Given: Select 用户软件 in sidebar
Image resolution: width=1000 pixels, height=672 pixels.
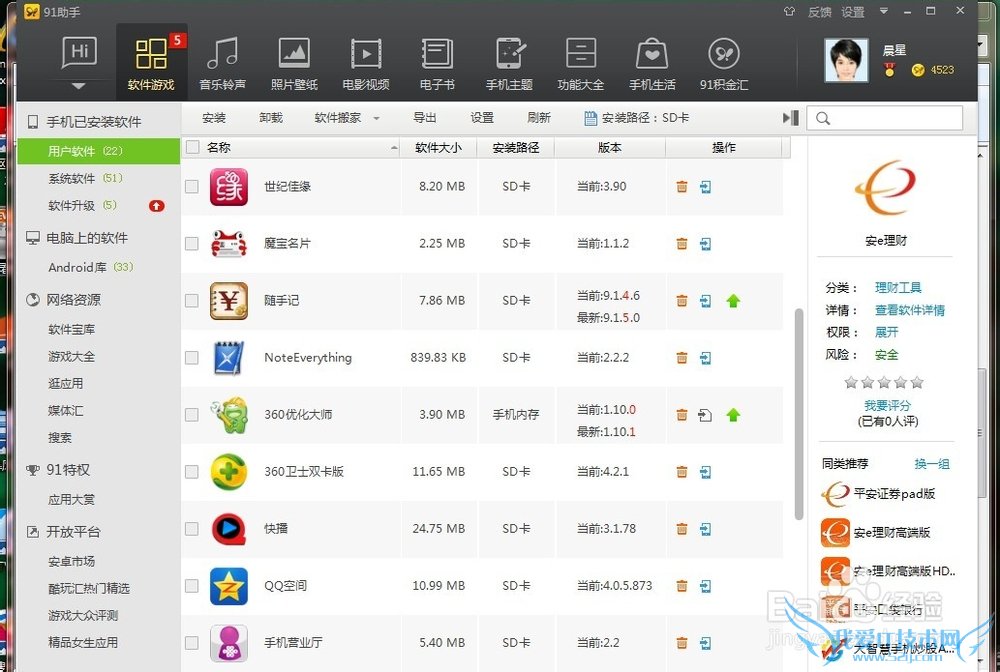Looking at the screenshot, I should pos(98,151).
